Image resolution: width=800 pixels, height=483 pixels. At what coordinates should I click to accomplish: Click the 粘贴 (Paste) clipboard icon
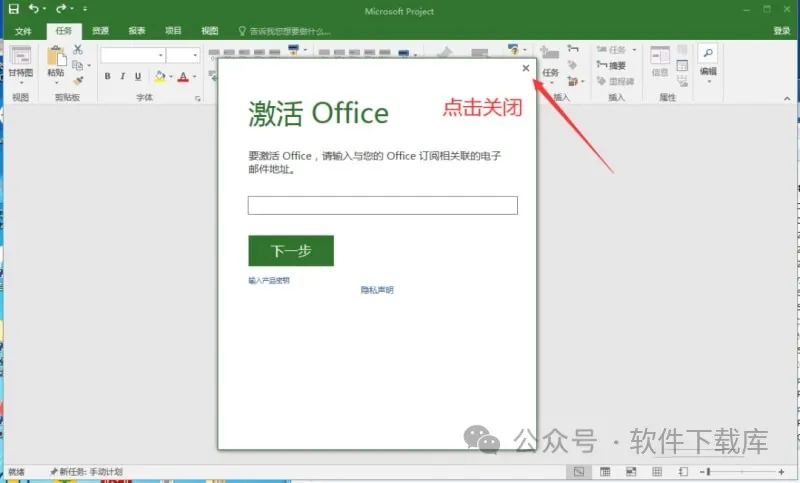tap(57, 56)
